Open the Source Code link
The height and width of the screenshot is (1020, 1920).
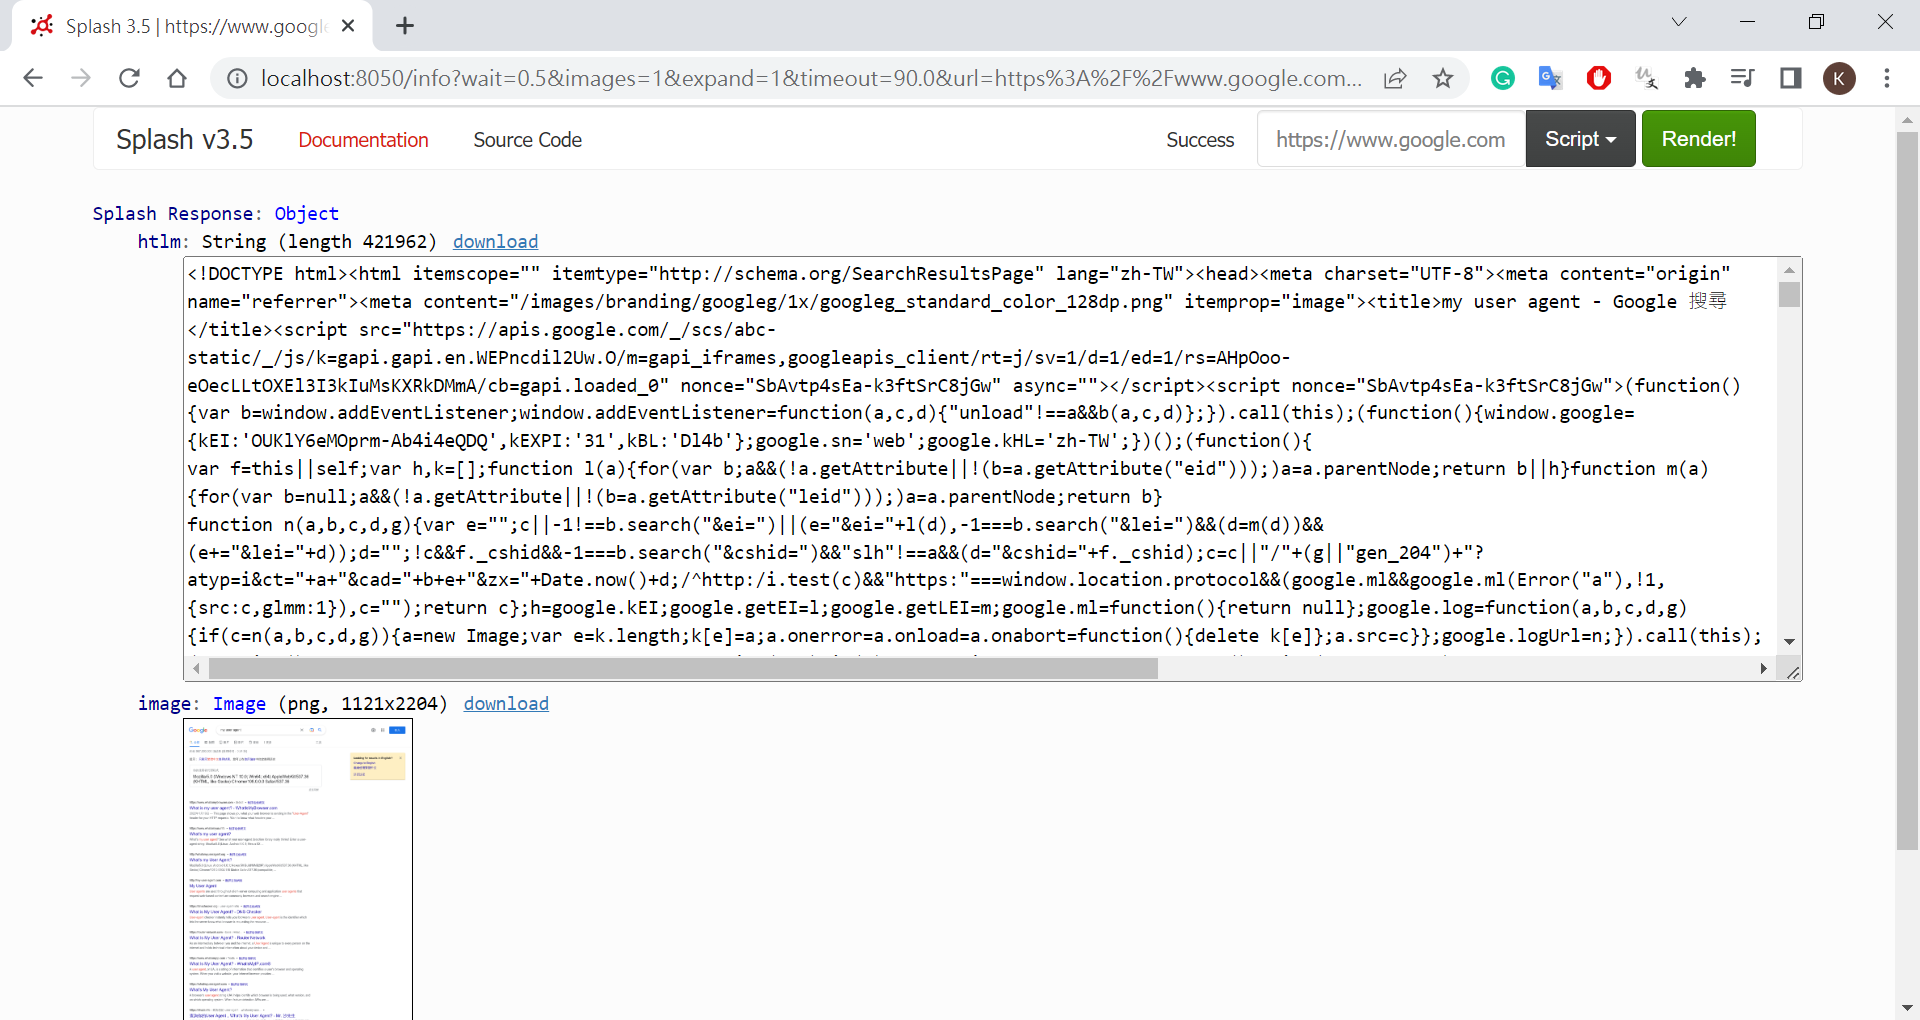(527, 140)
